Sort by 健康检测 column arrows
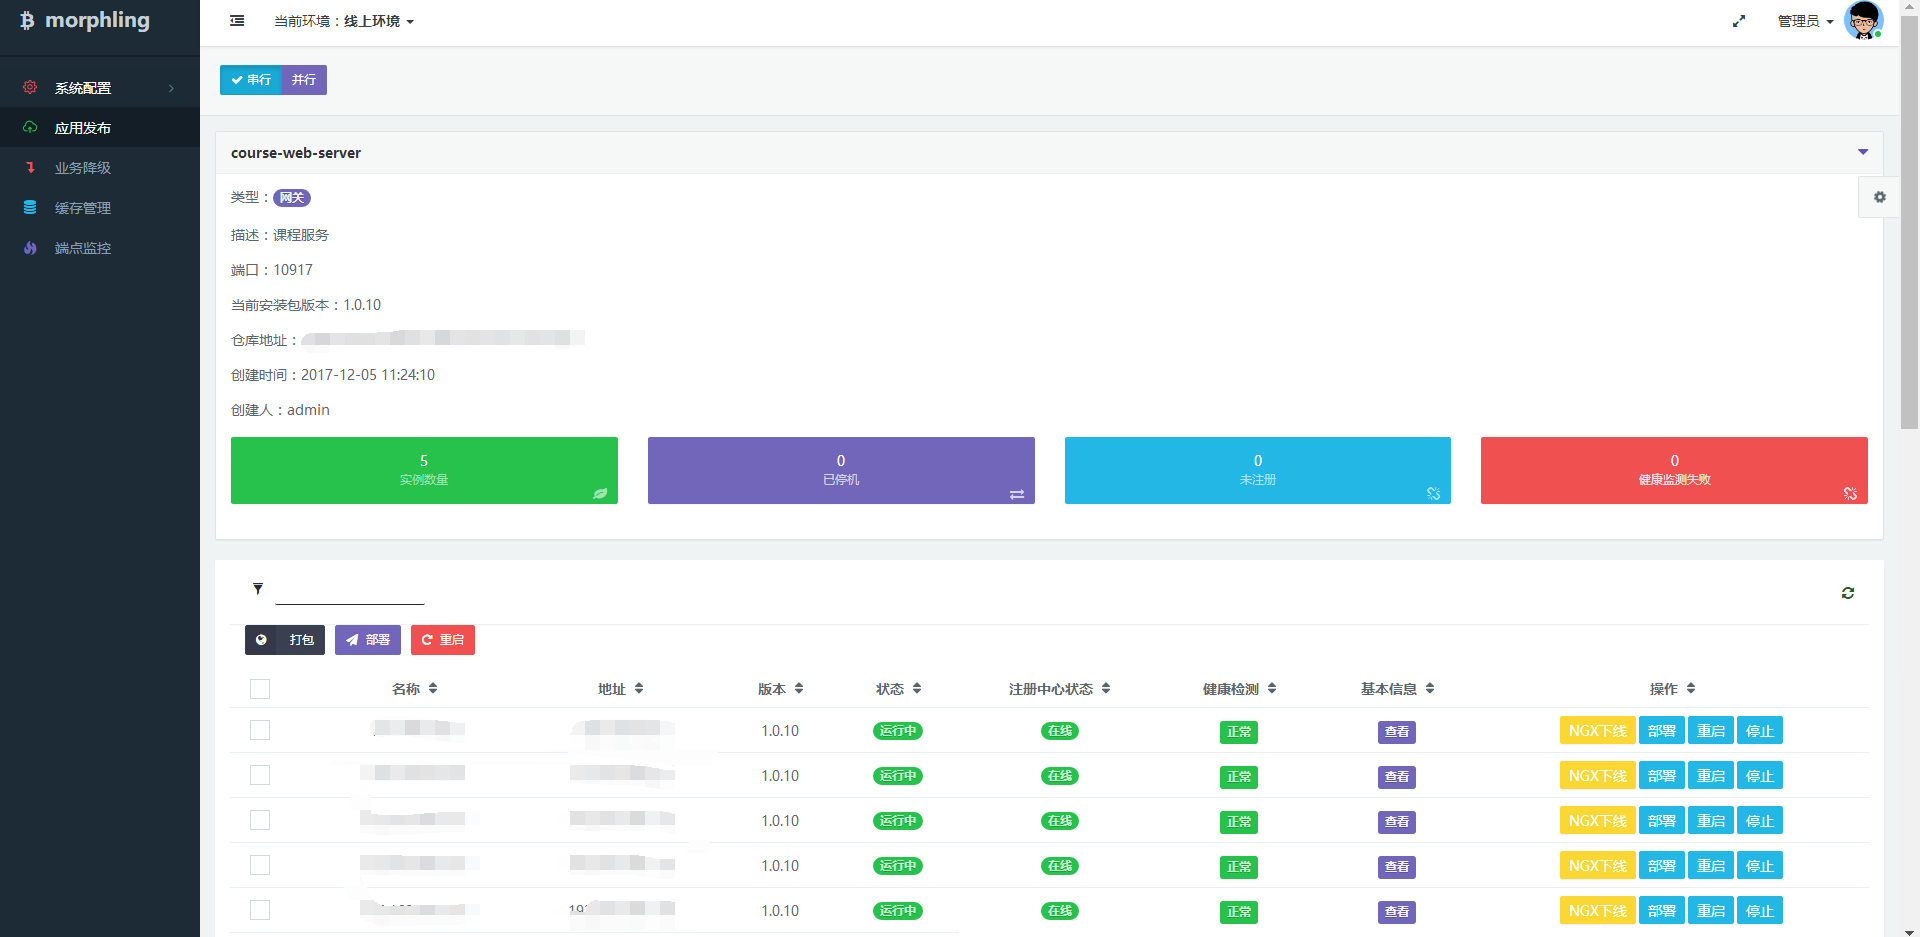 1272,688
